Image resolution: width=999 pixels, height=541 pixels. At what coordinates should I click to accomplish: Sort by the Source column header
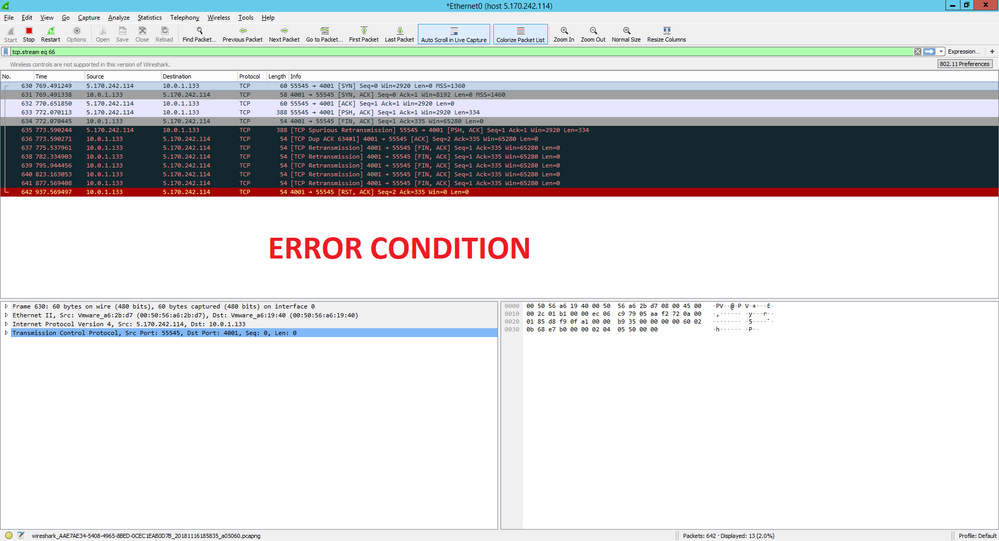coord(122,76)
